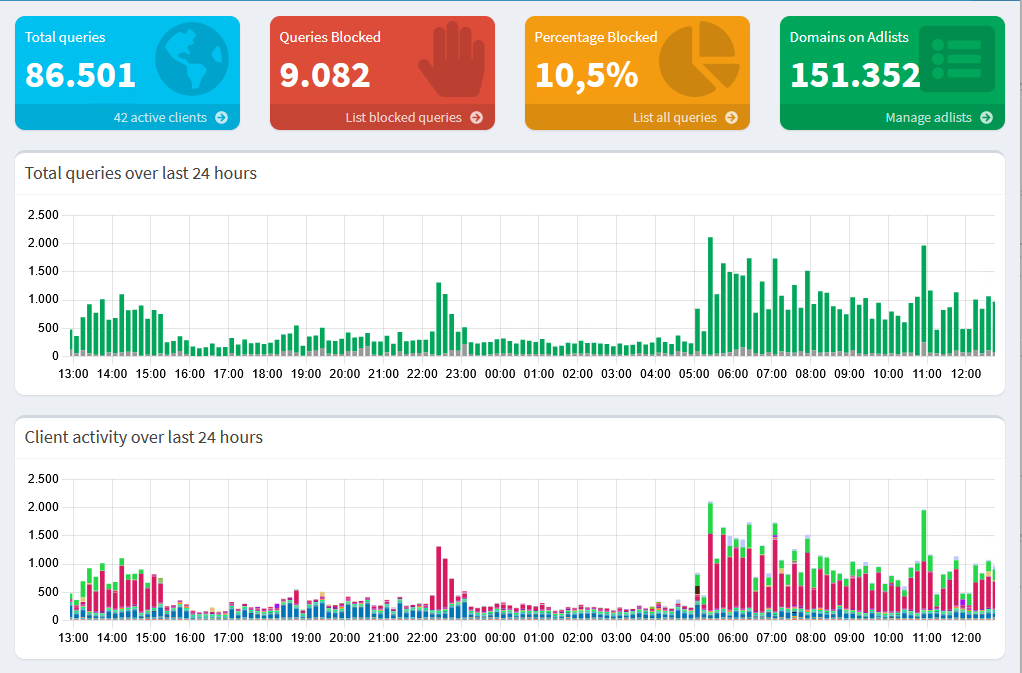
Task: Select the 86.501 total queries value
Action: tap(80, 74)
